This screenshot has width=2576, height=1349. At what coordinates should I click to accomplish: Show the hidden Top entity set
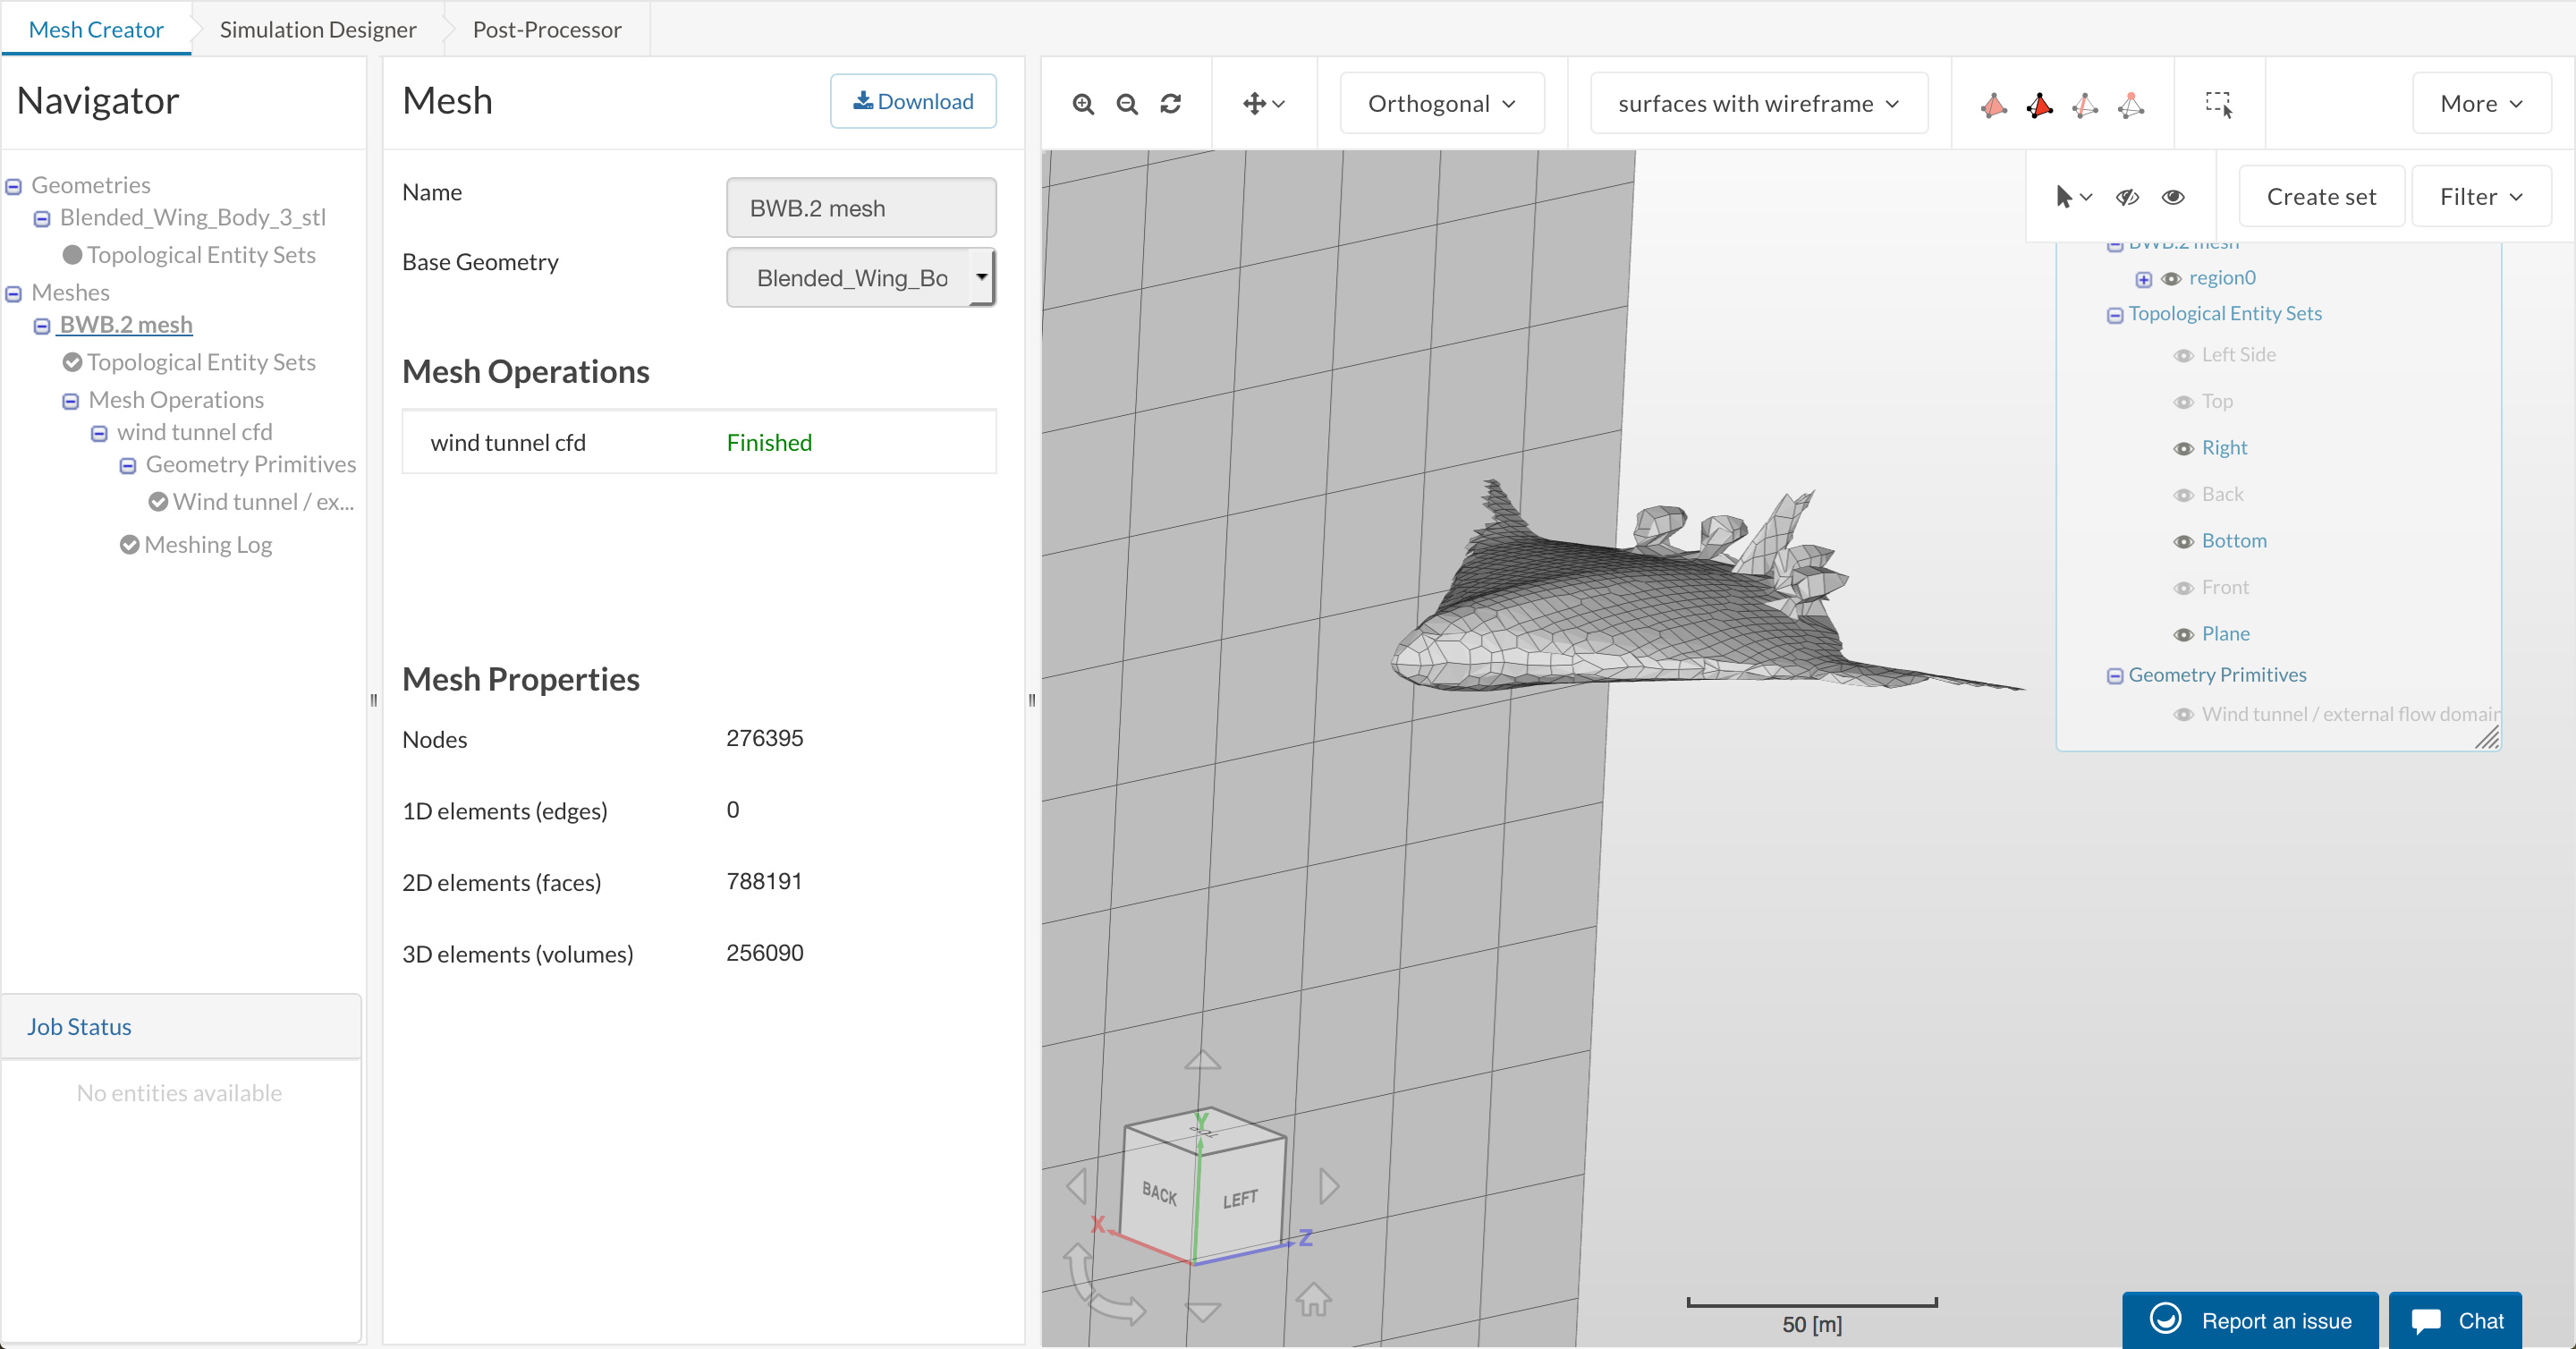click(2183, 402)
